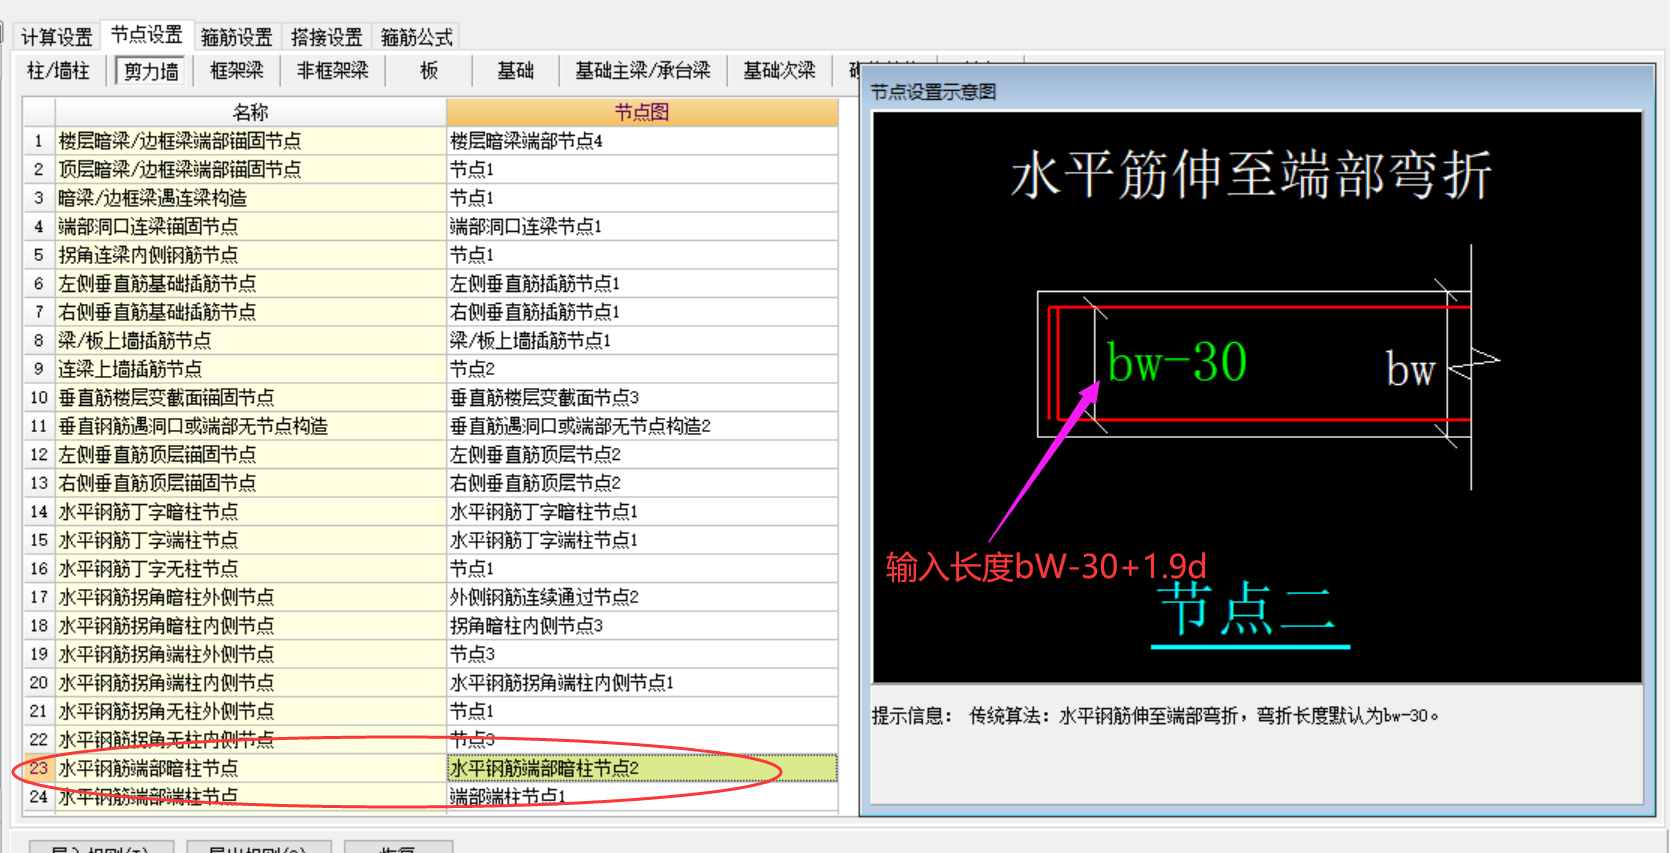The image size is (1670, 853).
Task: Select row 垂直筋楼层变截面锚固节点
Action: (250, 397)
